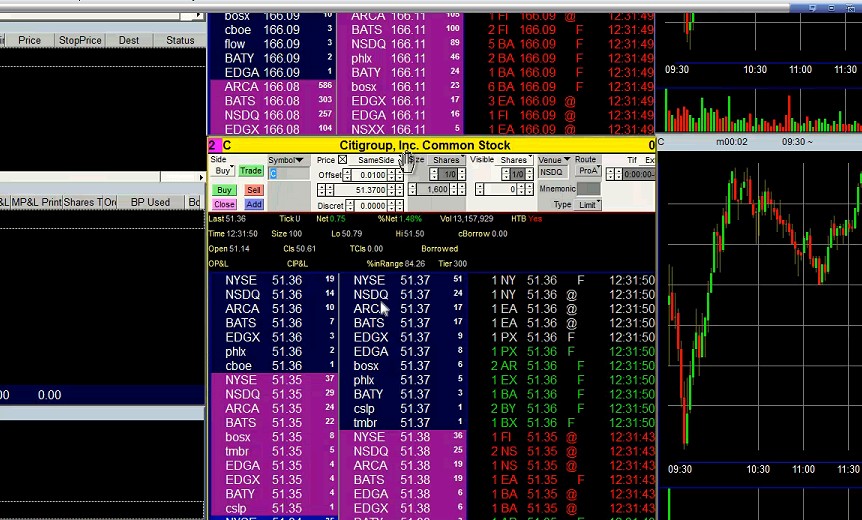This screenshot has width=862, height=520.
Task: Select the NYSE 51.37 ask row with size 51
Action: tap(403, 280)
